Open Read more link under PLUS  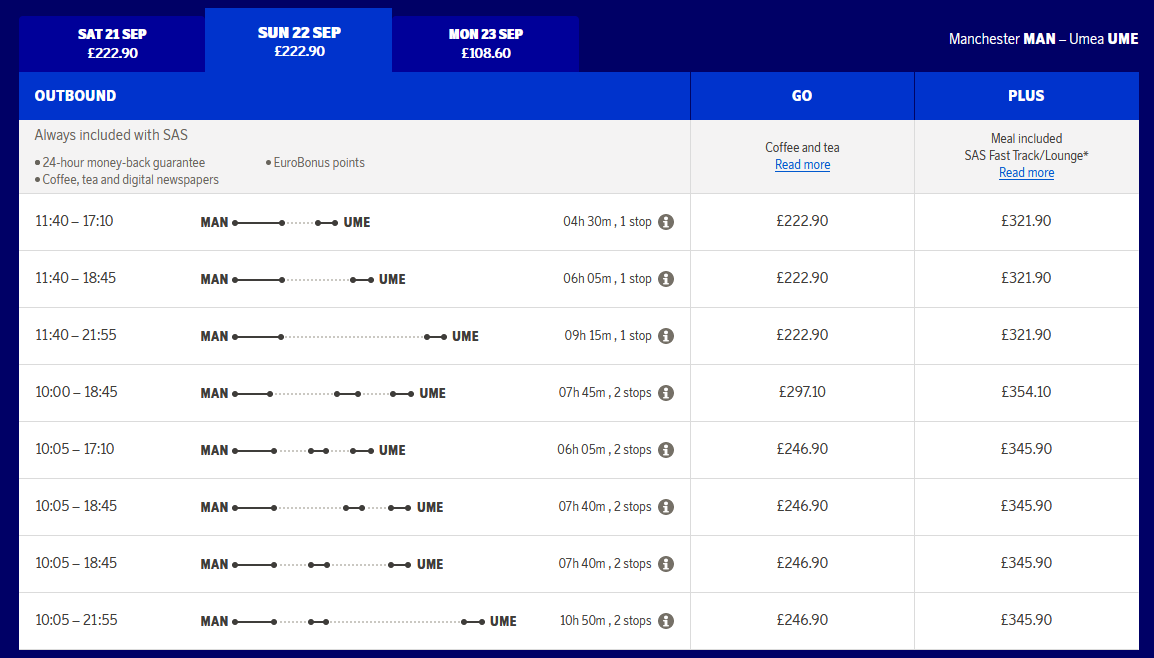[1026, 173]
